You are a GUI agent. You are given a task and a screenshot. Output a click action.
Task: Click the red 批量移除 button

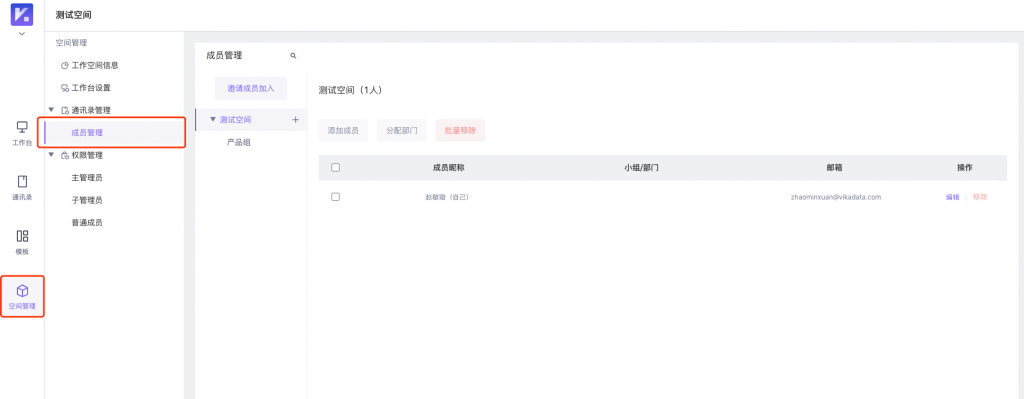(x=460, y=131)
